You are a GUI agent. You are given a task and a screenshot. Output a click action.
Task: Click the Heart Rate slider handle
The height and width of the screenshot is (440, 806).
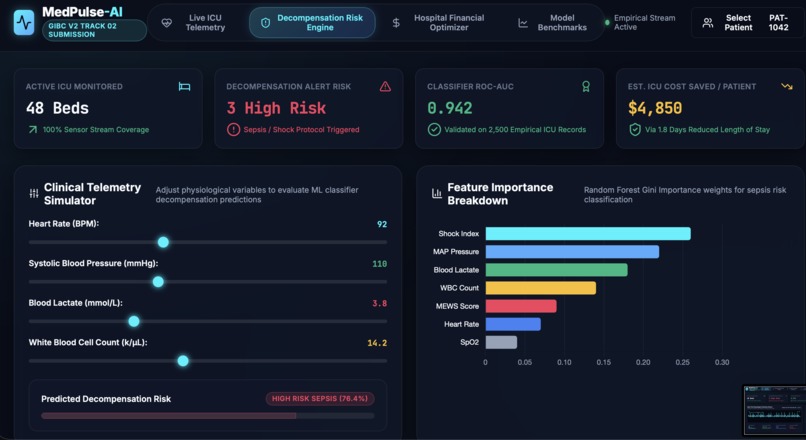coord(163,242)
